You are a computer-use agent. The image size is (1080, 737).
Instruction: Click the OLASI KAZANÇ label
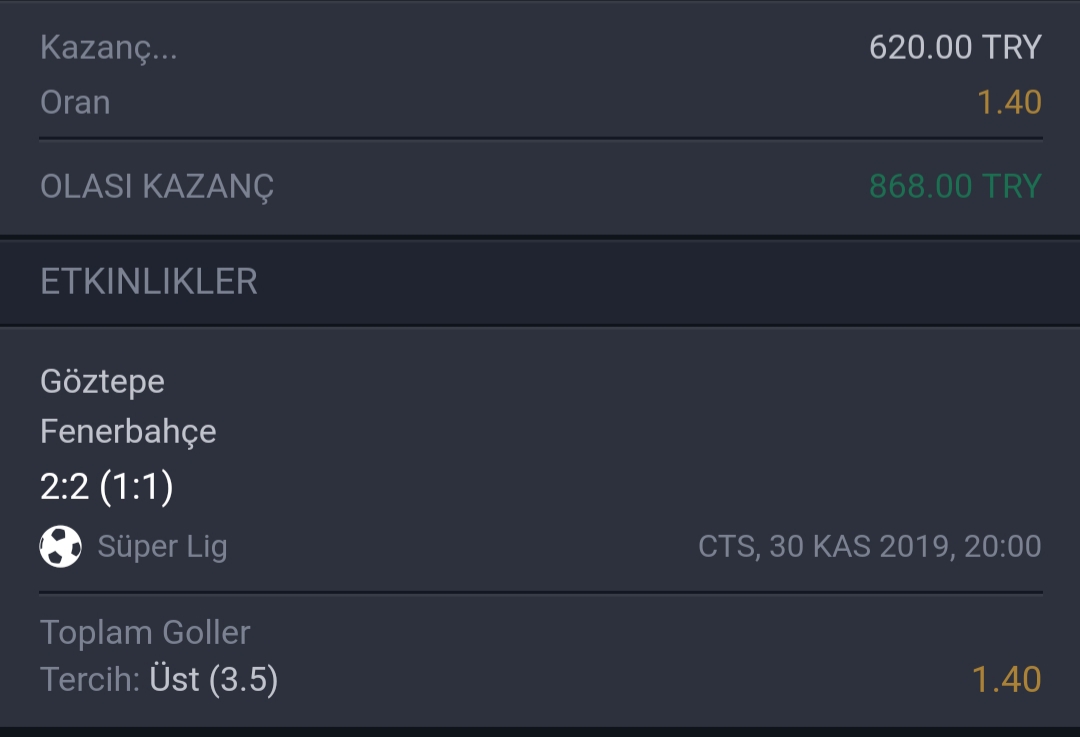[157, 187]
